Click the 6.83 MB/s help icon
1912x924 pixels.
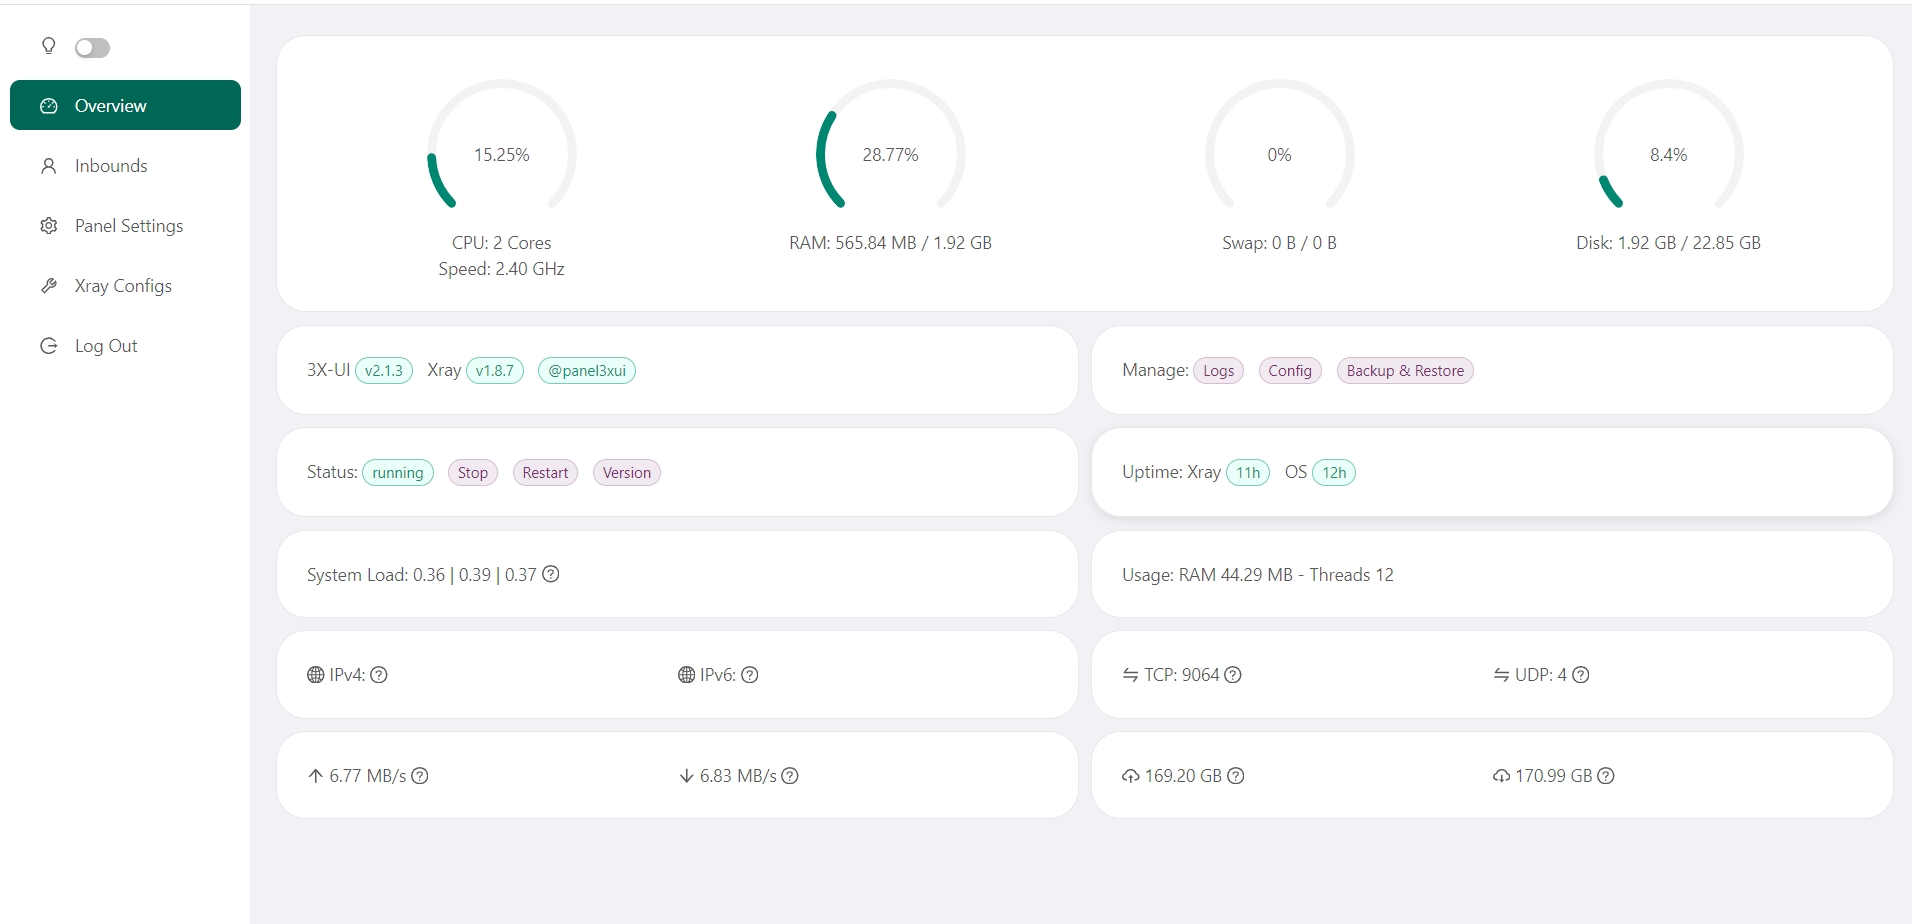coord(790,776)
